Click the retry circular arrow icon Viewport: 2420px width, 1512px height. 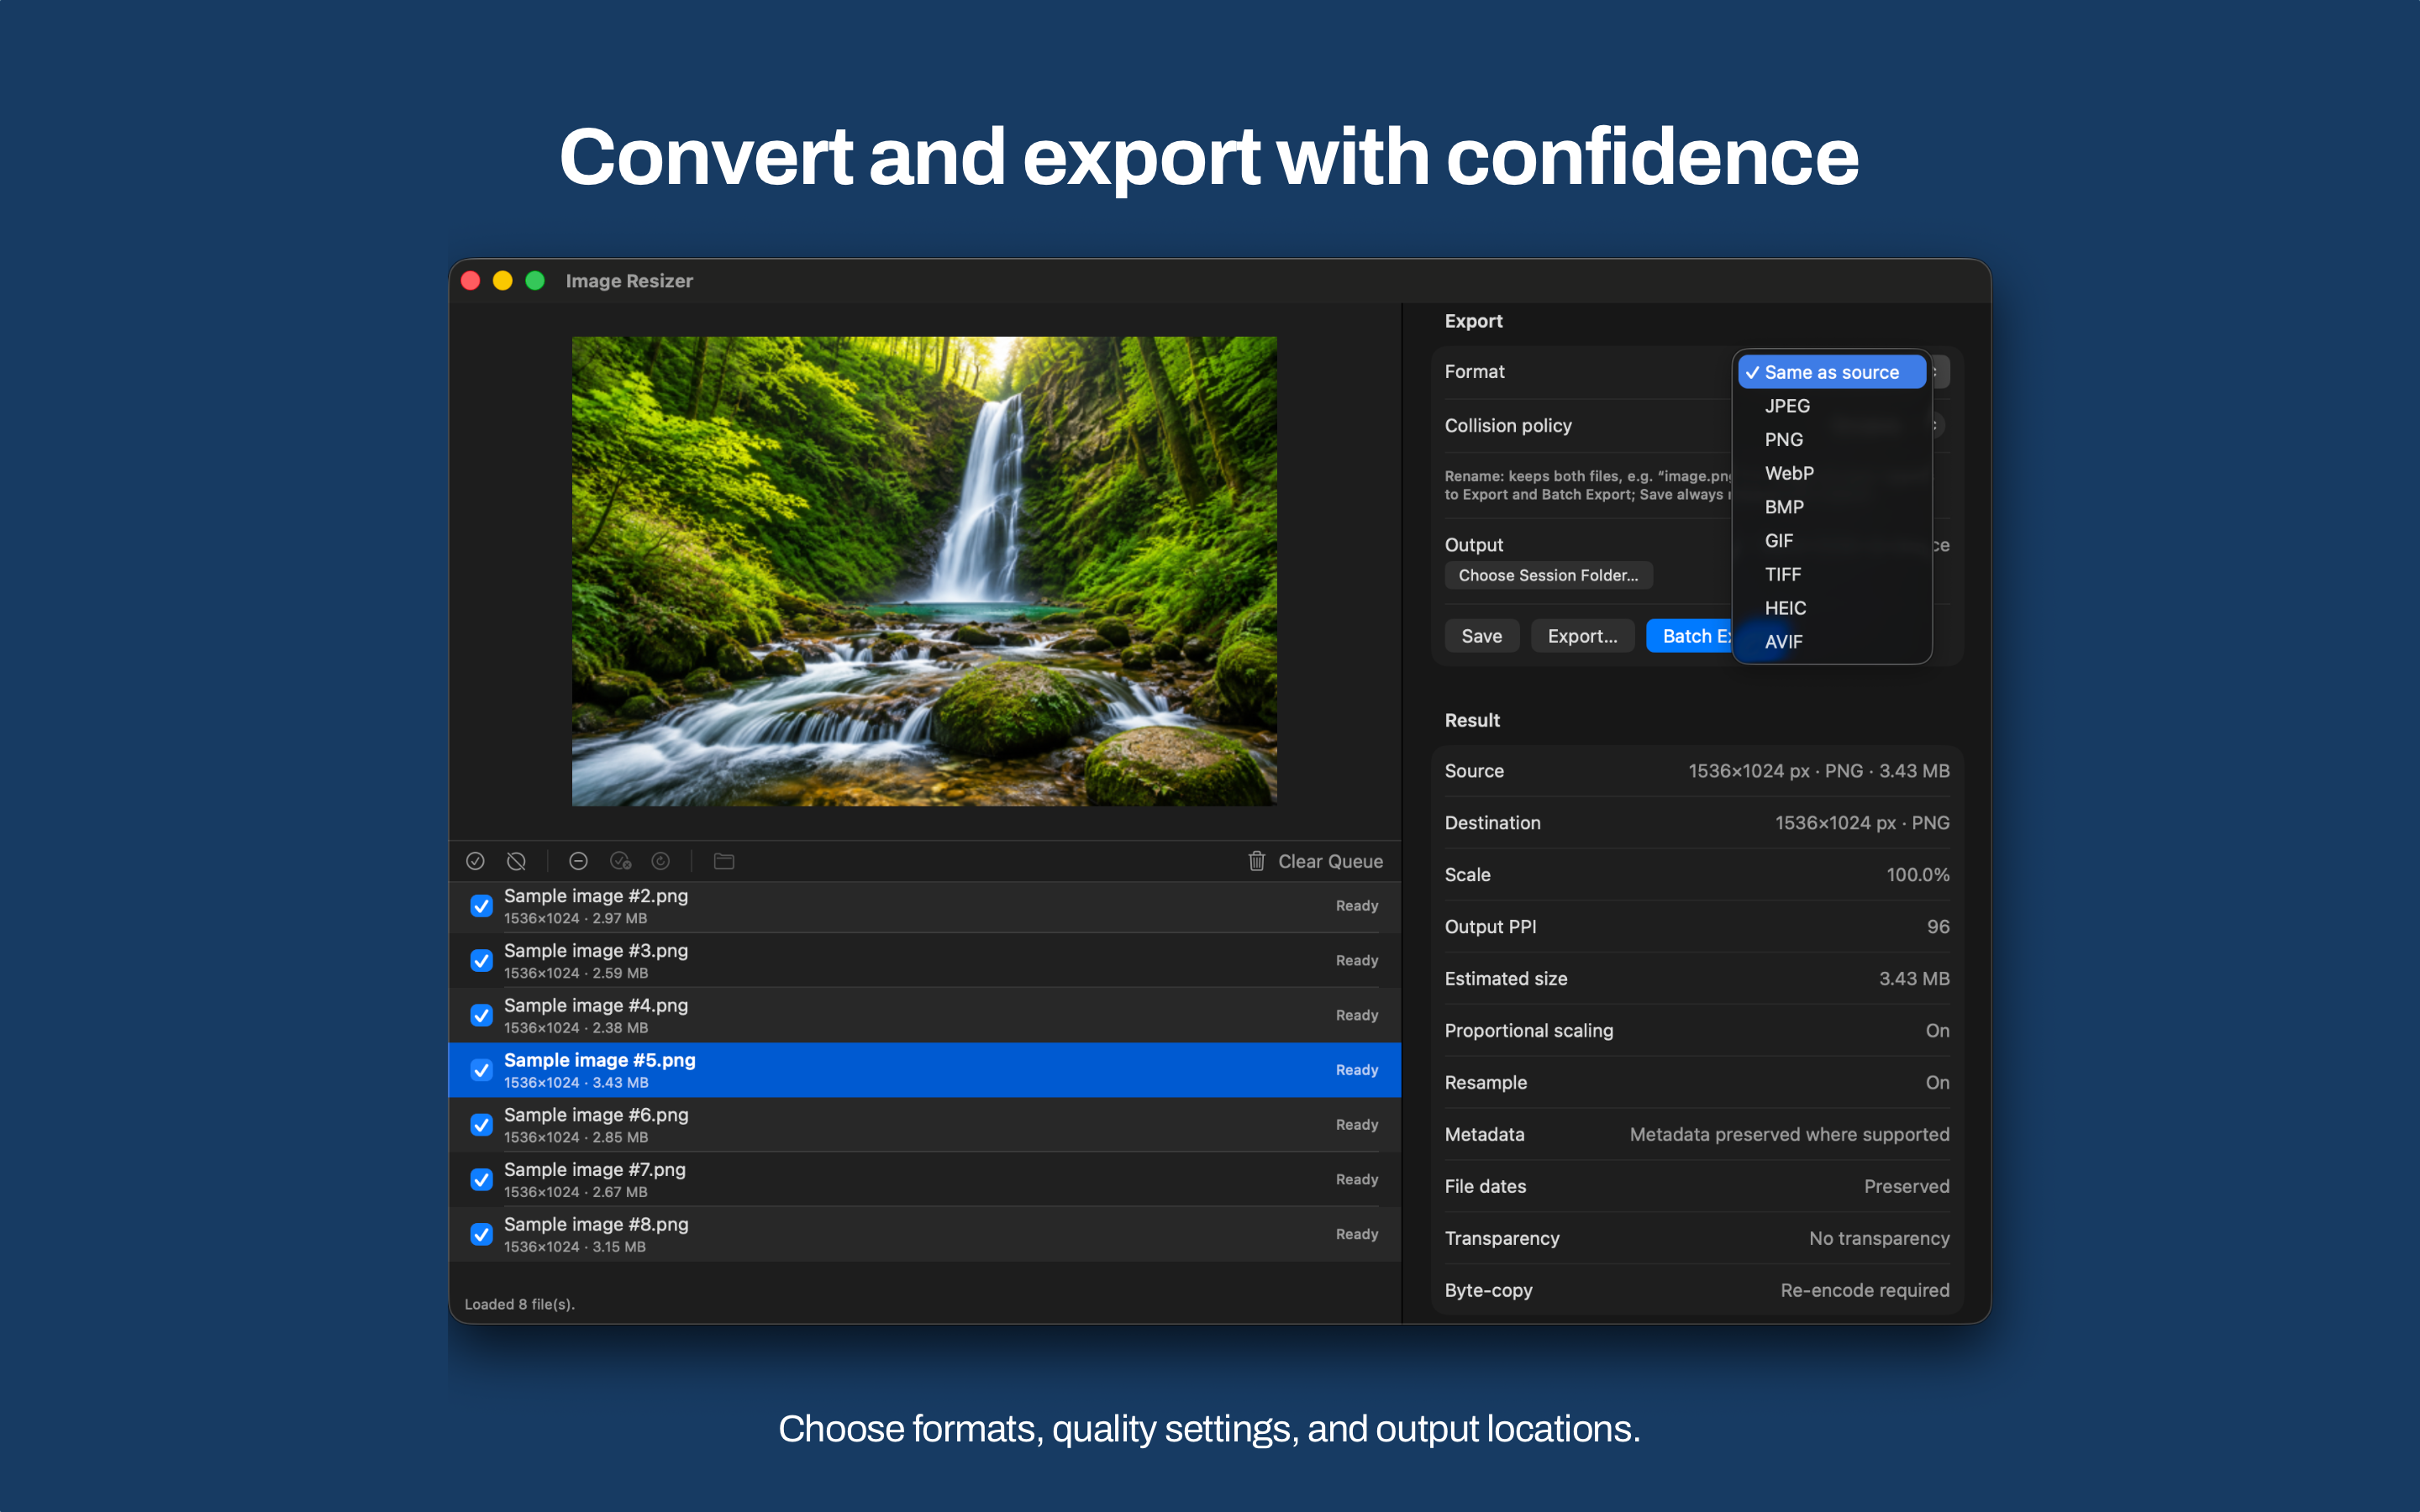click(661, 861)
